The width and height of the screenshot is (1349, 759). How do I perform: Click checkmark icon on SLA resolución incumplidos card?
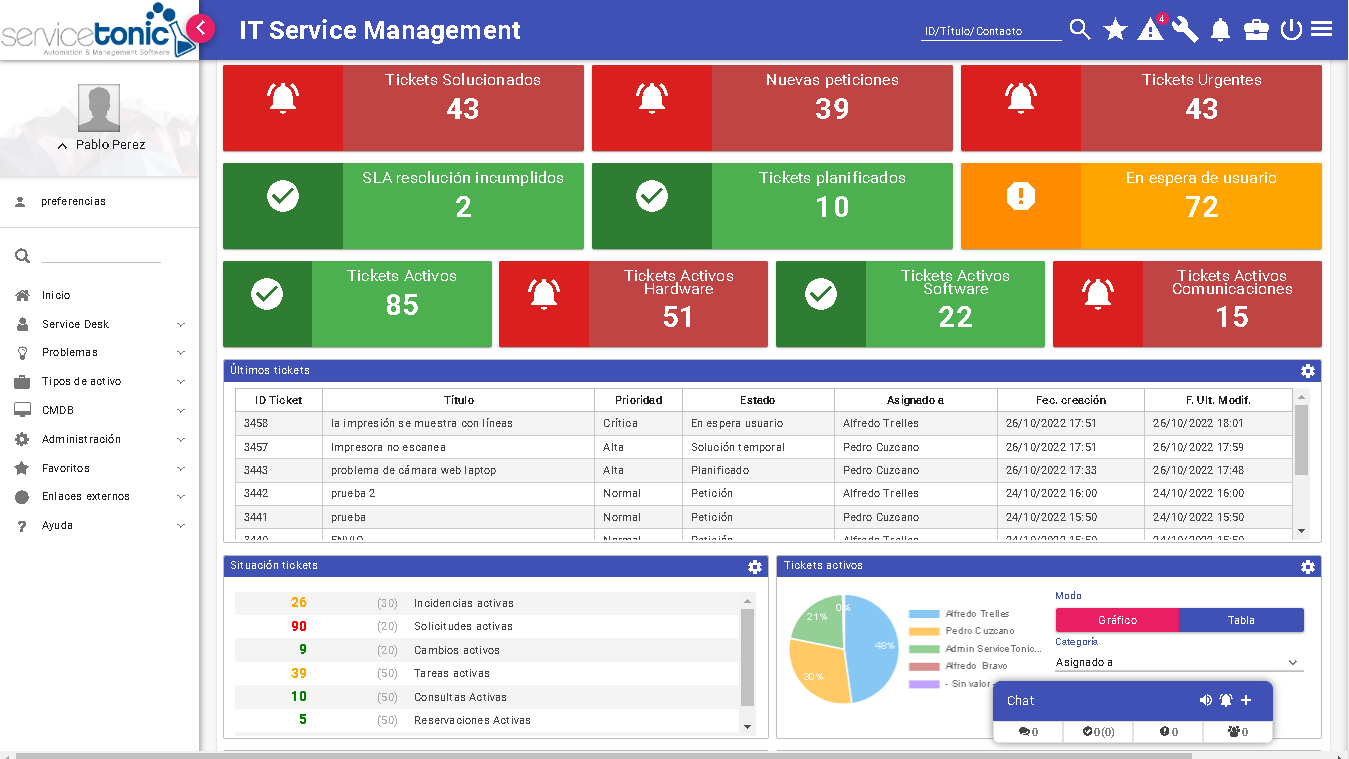[283, 196]
